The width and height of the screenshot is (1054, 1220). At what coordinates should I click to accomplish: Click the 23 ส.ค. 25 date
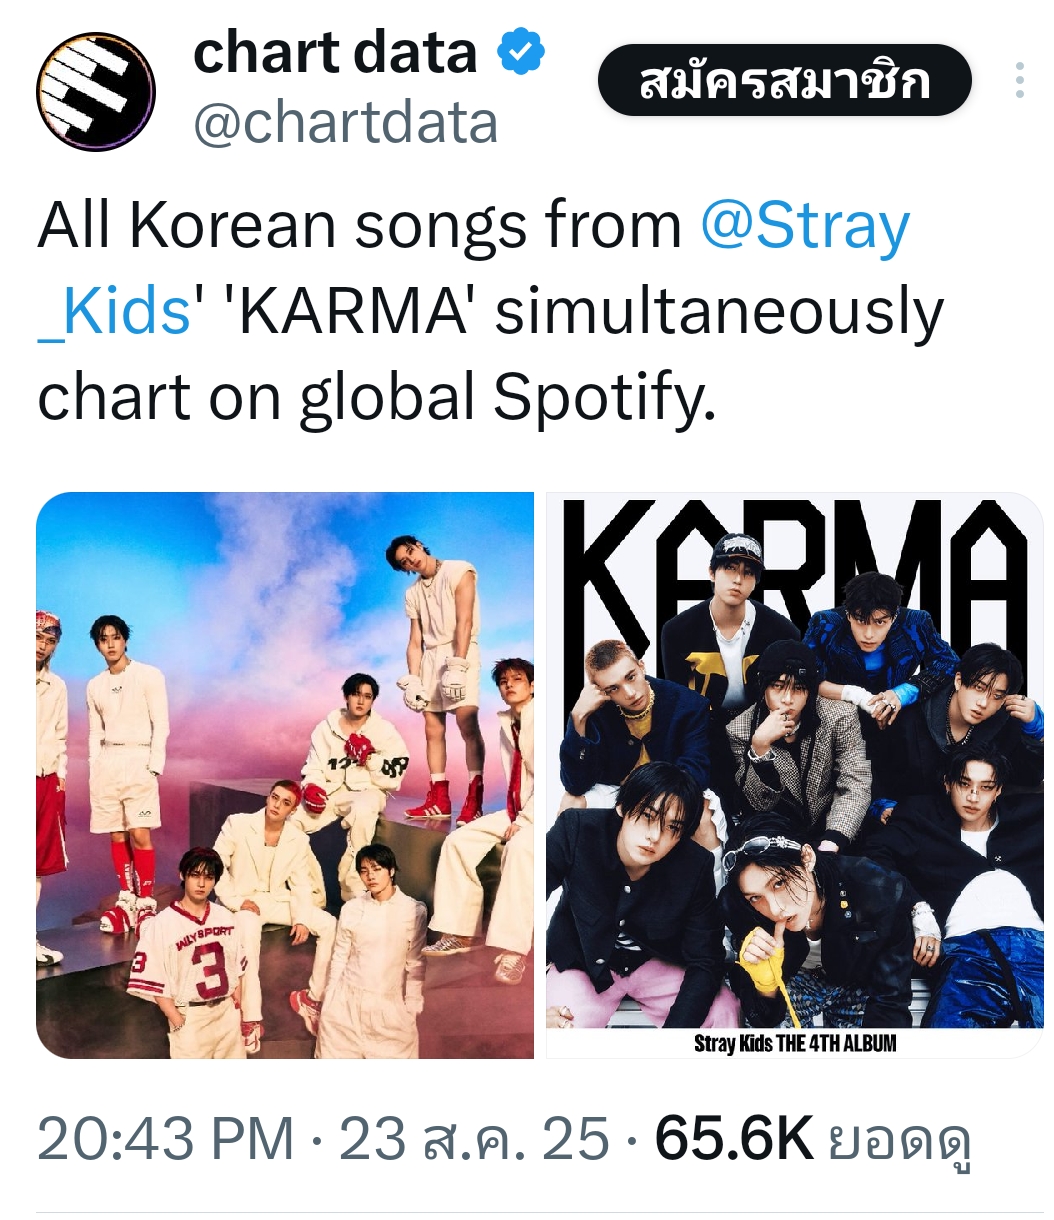474,1140
